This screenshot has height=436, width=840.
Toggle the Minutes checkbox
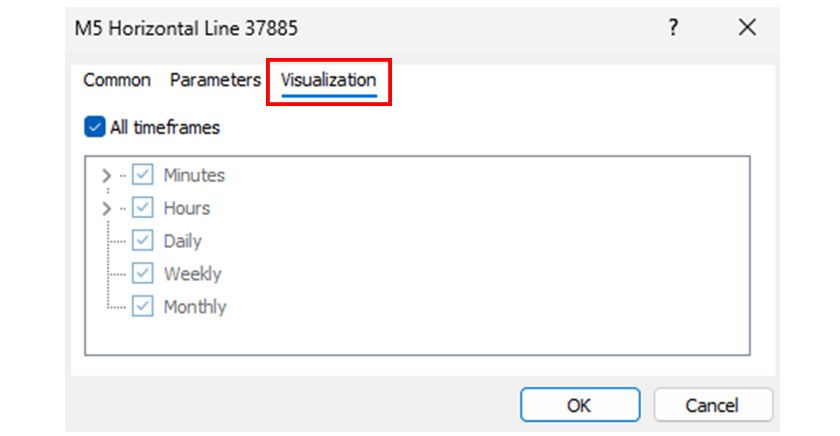(143, 175)
